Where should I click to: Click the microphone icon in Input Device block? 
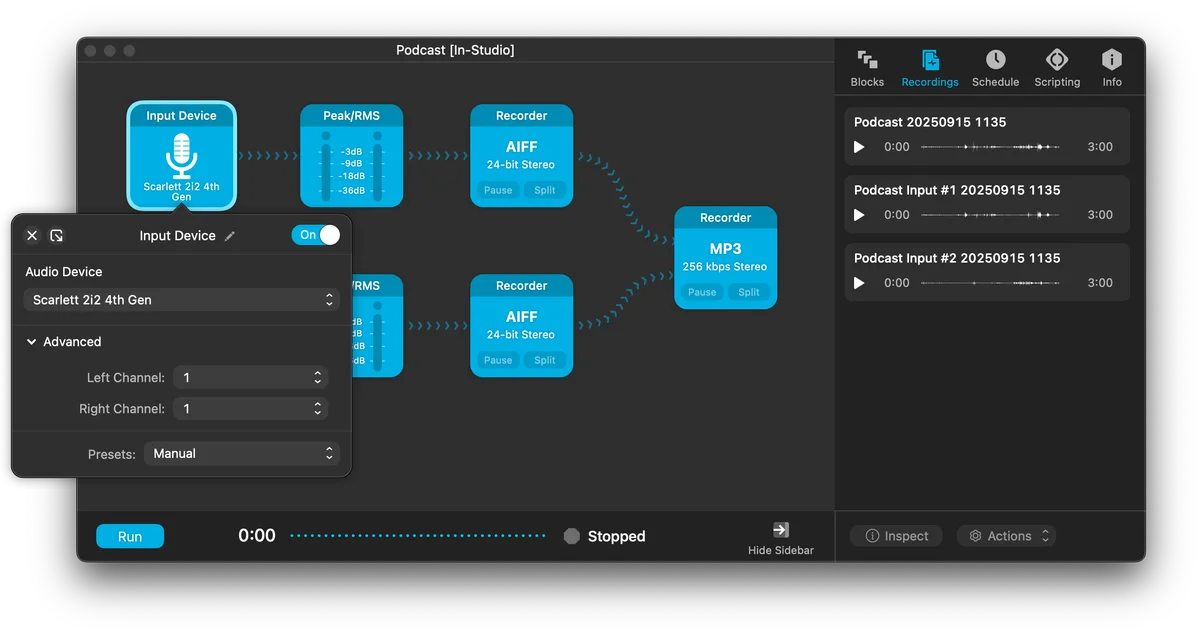pos(181,155)
